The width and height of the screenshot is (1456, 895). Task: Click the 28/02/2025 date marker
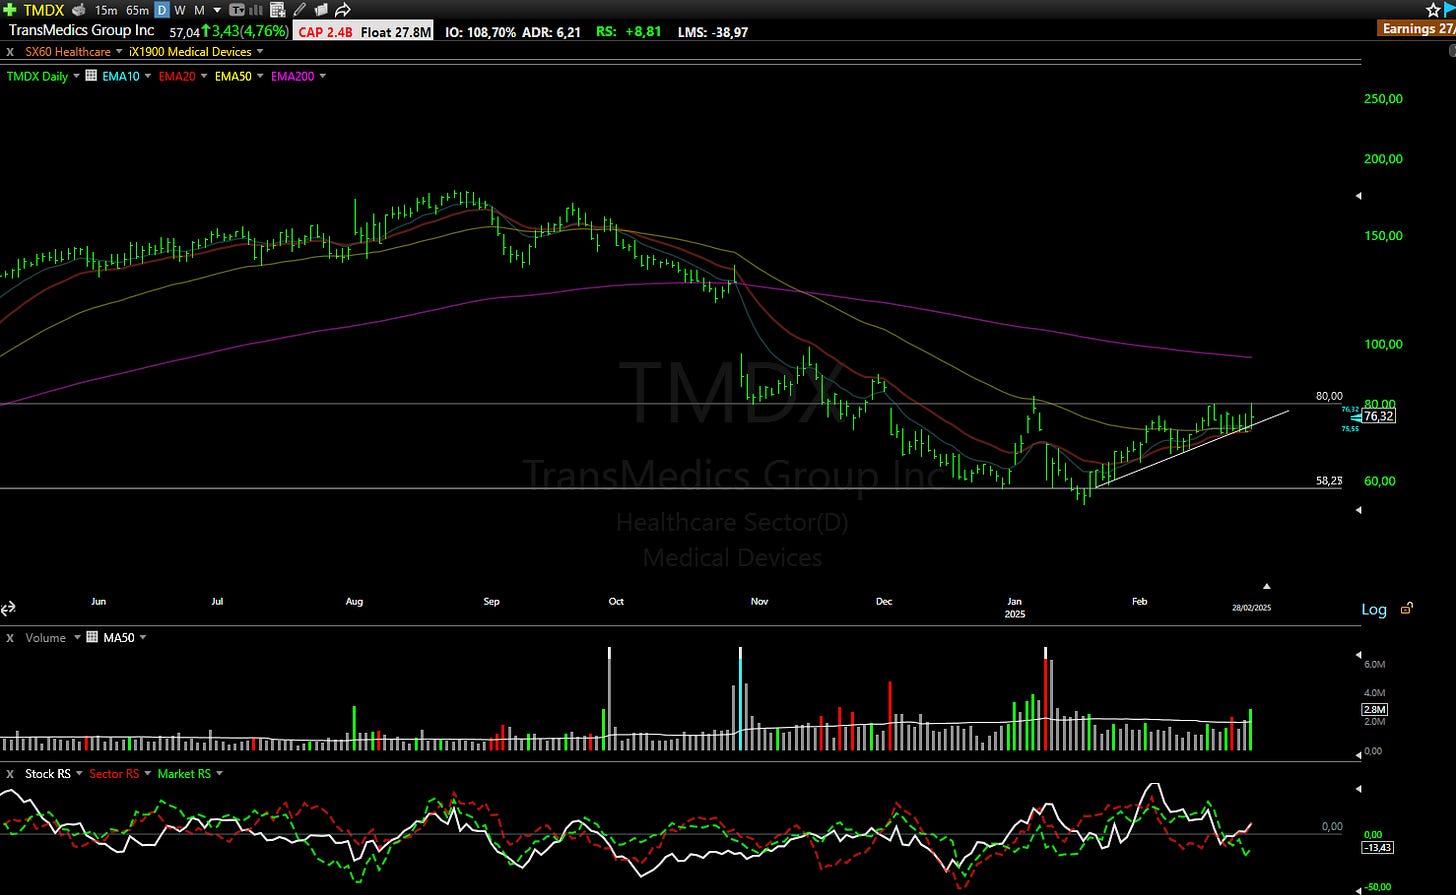click(1251, 607)
